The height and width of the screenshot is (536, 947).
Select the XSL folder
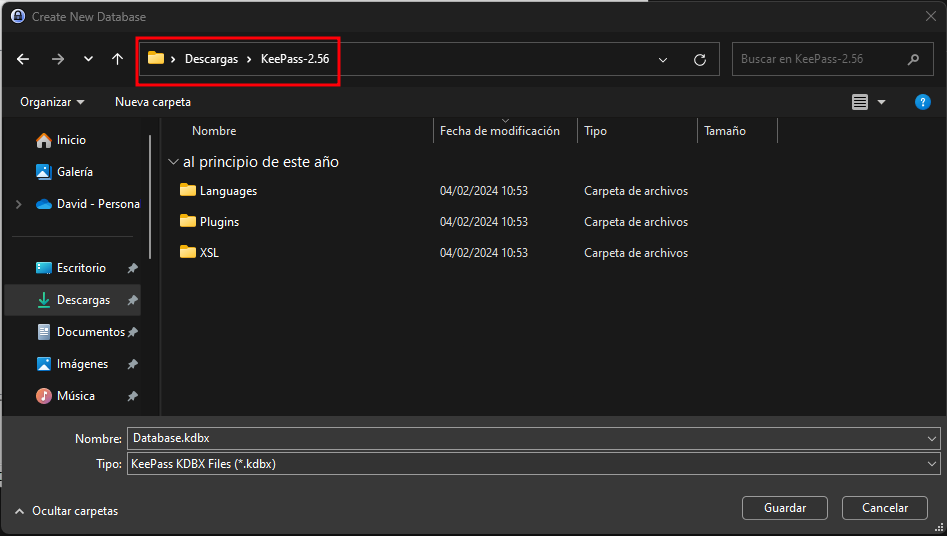coord(209,253)
